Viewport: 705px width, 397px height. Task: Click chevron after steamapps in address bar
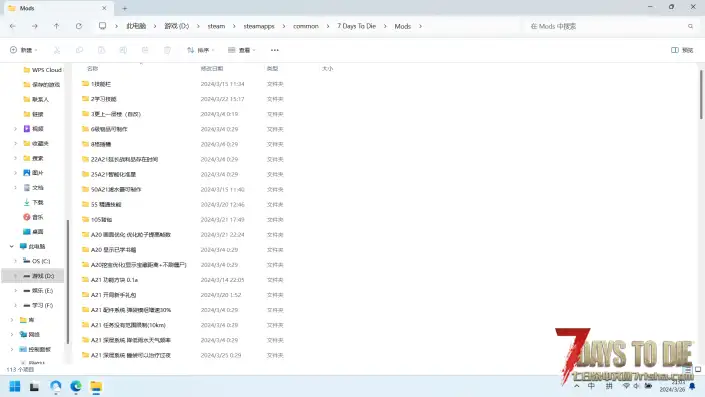(x=284, y=27)
